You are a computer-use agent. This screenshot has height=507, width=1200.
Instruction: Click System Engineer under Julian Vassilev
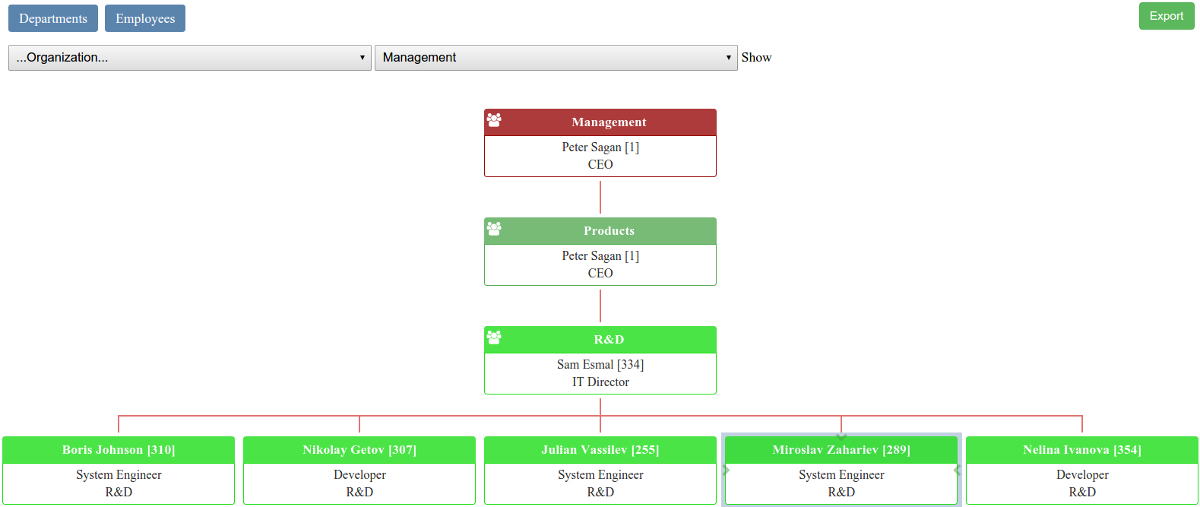tap(600, 475)
